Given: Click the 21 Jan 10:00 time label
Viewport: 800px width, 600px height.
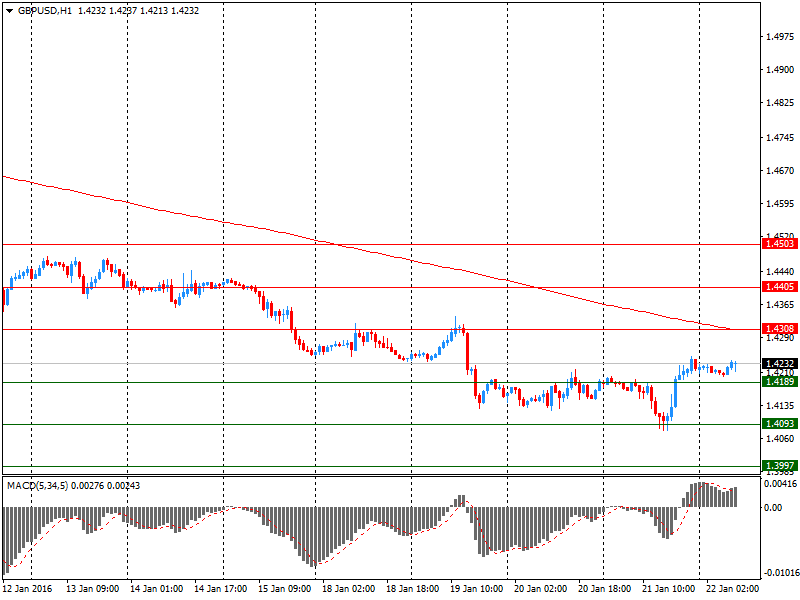Looking at the screenshot, I should [668, 588].
